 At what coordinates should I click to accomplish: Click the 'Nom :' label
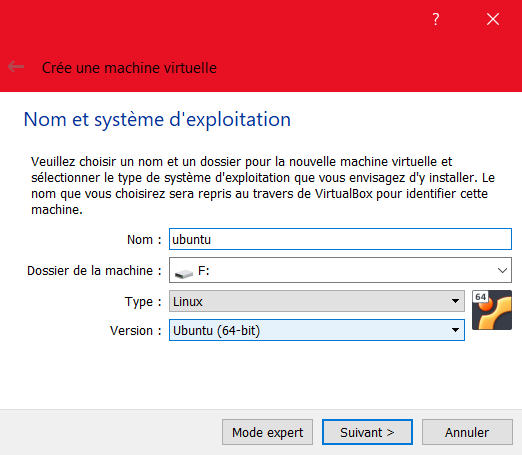(144, 239)
